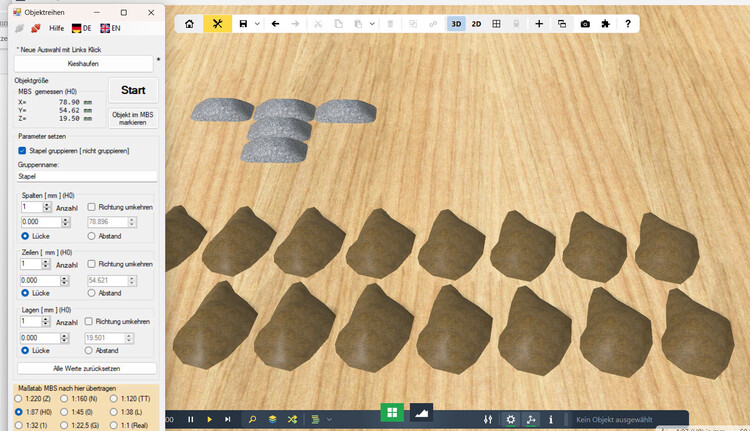The width and height of the screenshot is (750, 431).
Task: Click the Gruppenname field containing Stapel
Action: tap(87, 176)
